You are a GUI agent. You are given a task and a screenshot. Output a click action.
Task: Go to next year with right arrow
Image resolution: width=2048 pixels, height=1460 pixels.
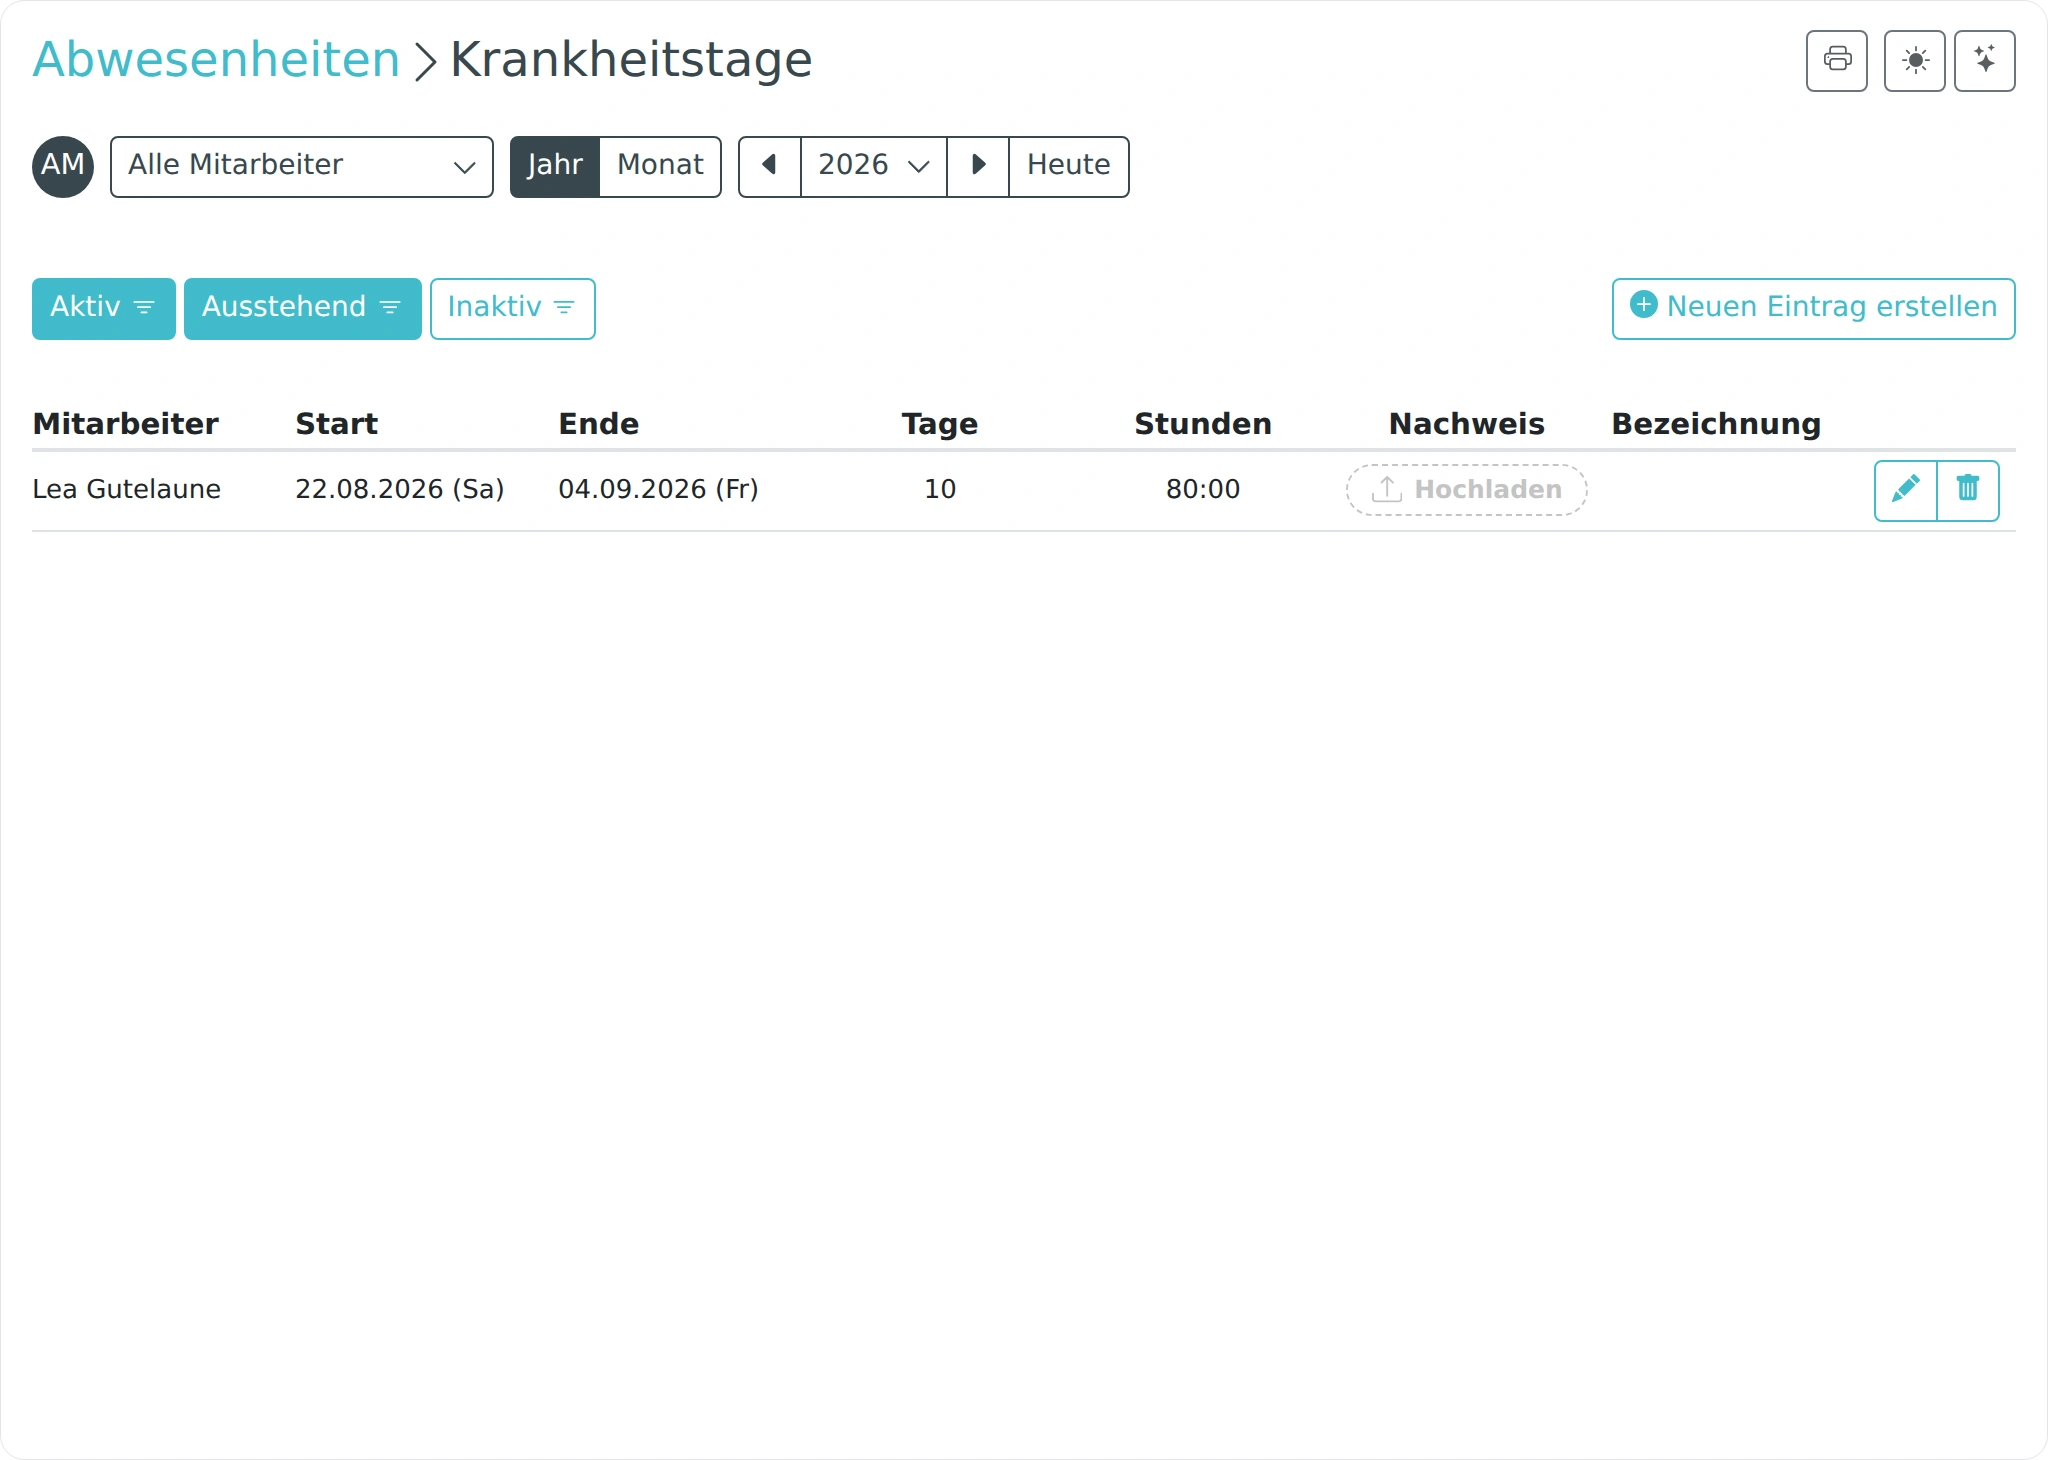tap(978, 167)
